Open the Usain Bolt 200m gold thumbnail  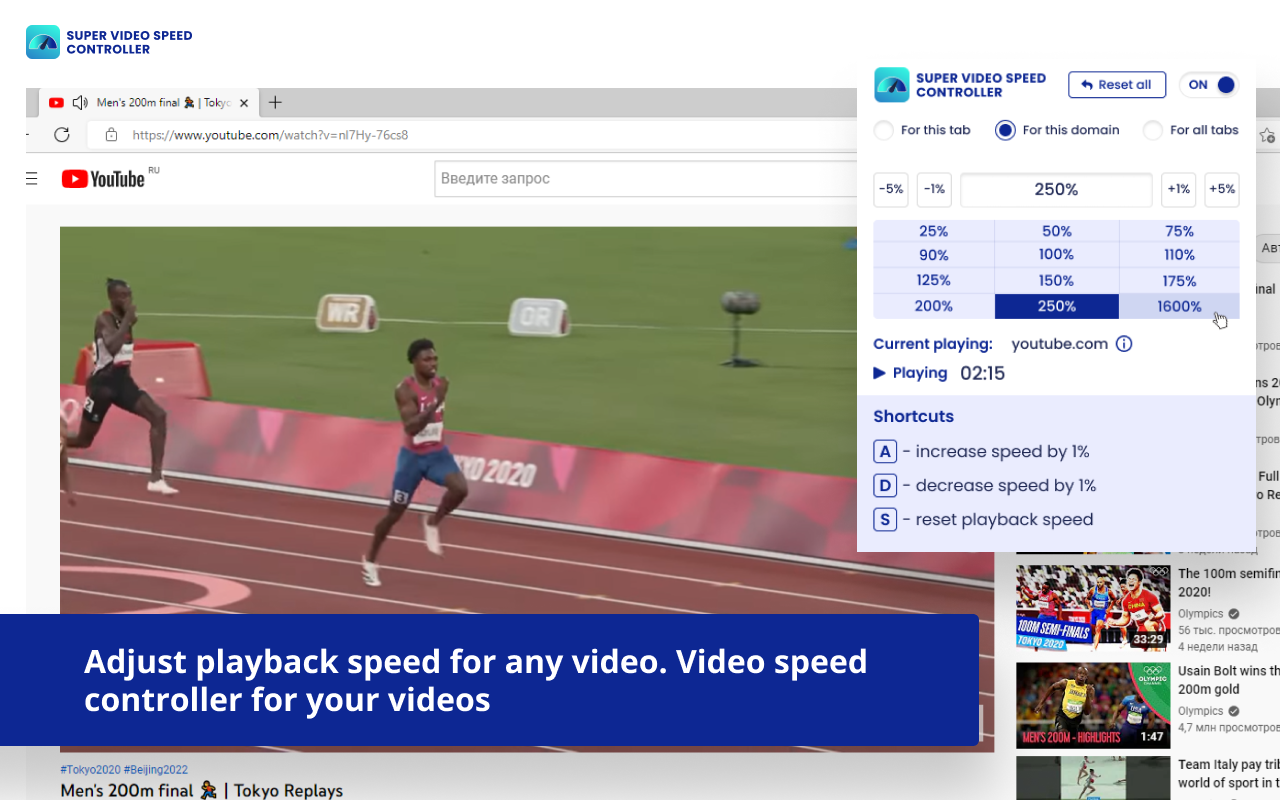pos(1093,705)
